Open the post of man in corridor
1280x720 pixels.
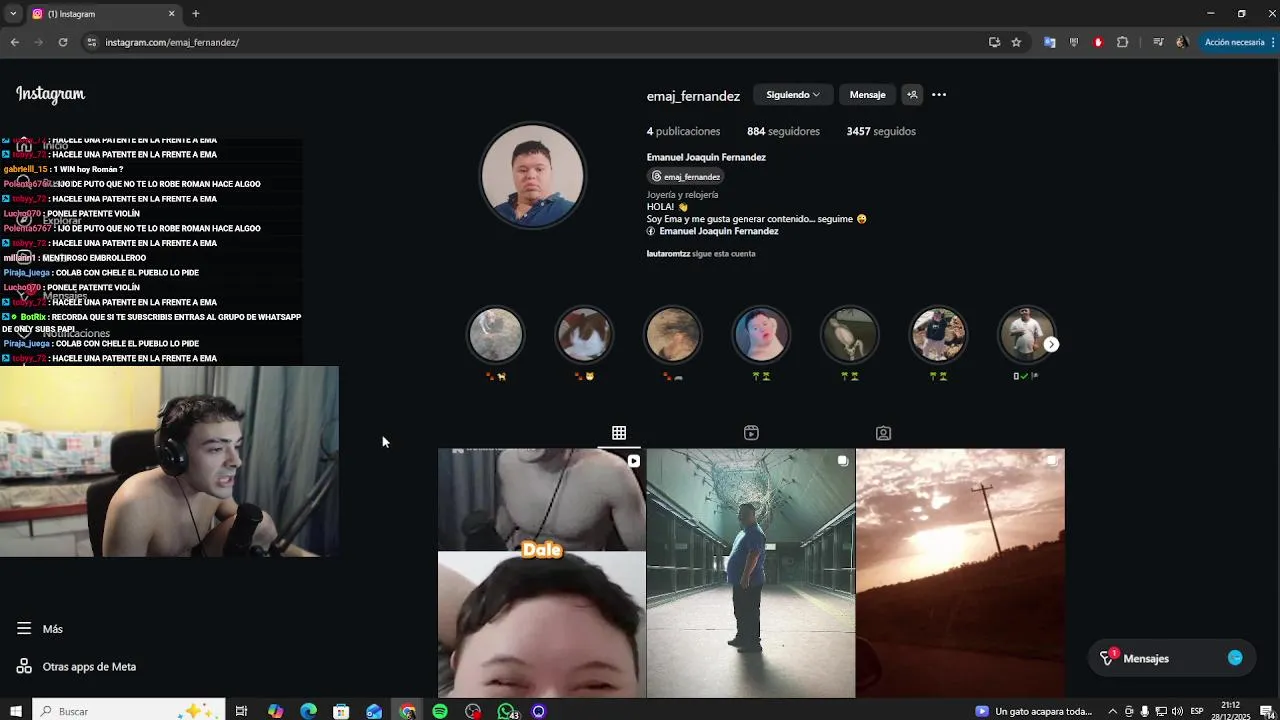pyautogui.click(x=751, y=573)
